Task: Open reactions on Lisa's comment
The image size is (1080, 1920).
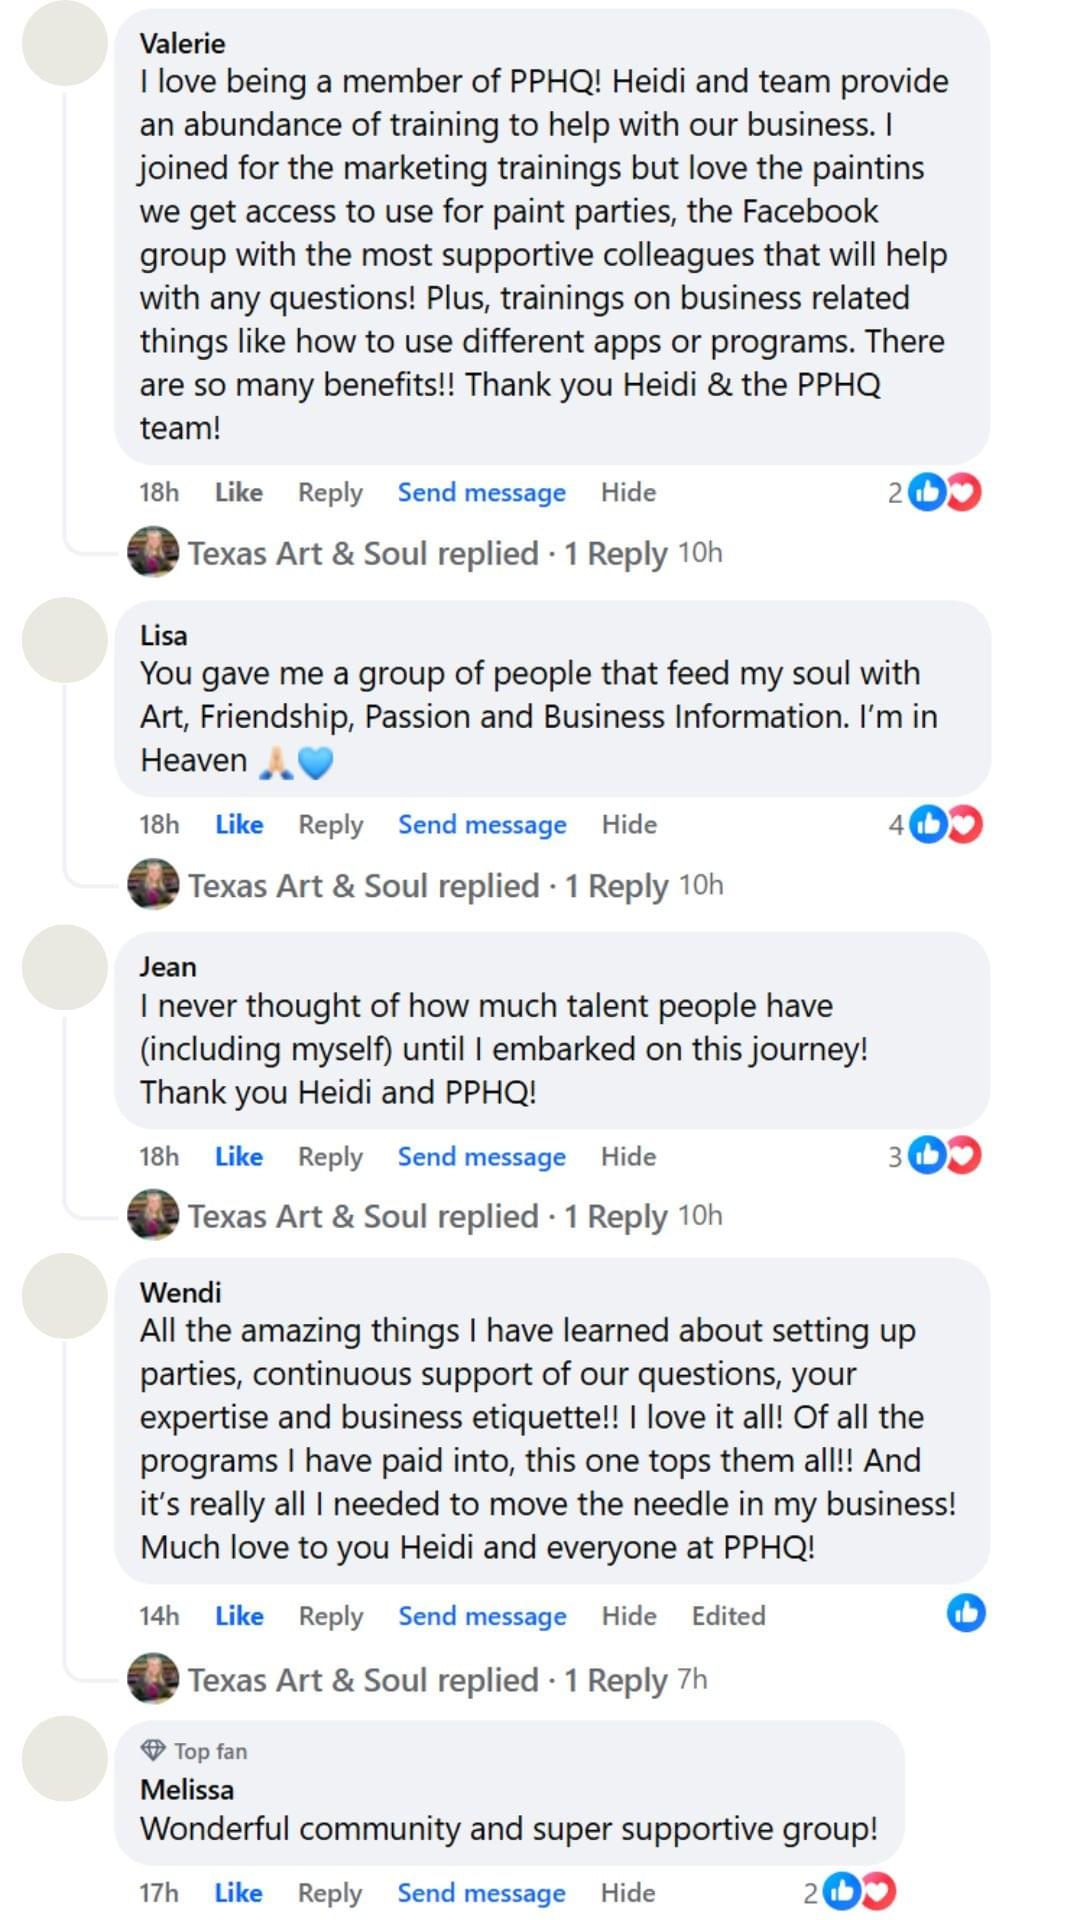Action: 946,825
